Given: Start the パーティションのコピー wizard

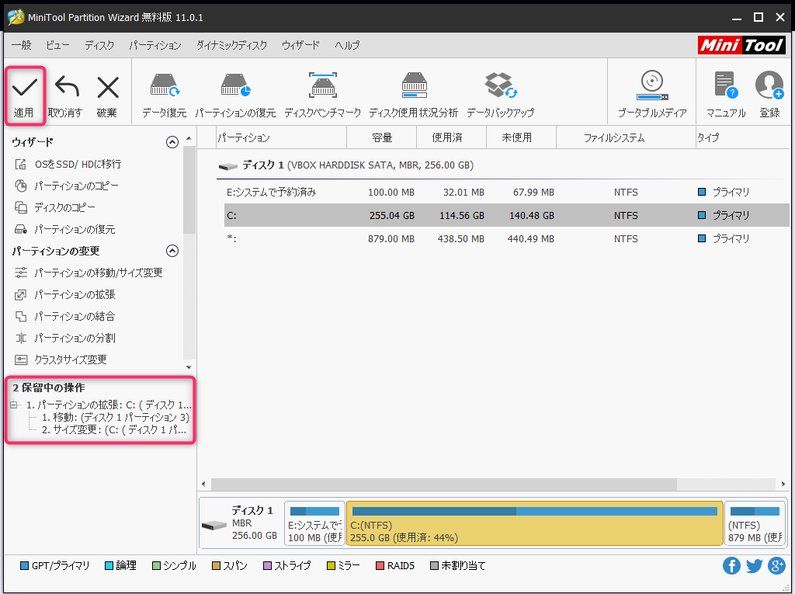Looking at the screenshot, I should [x=66, y=186].
